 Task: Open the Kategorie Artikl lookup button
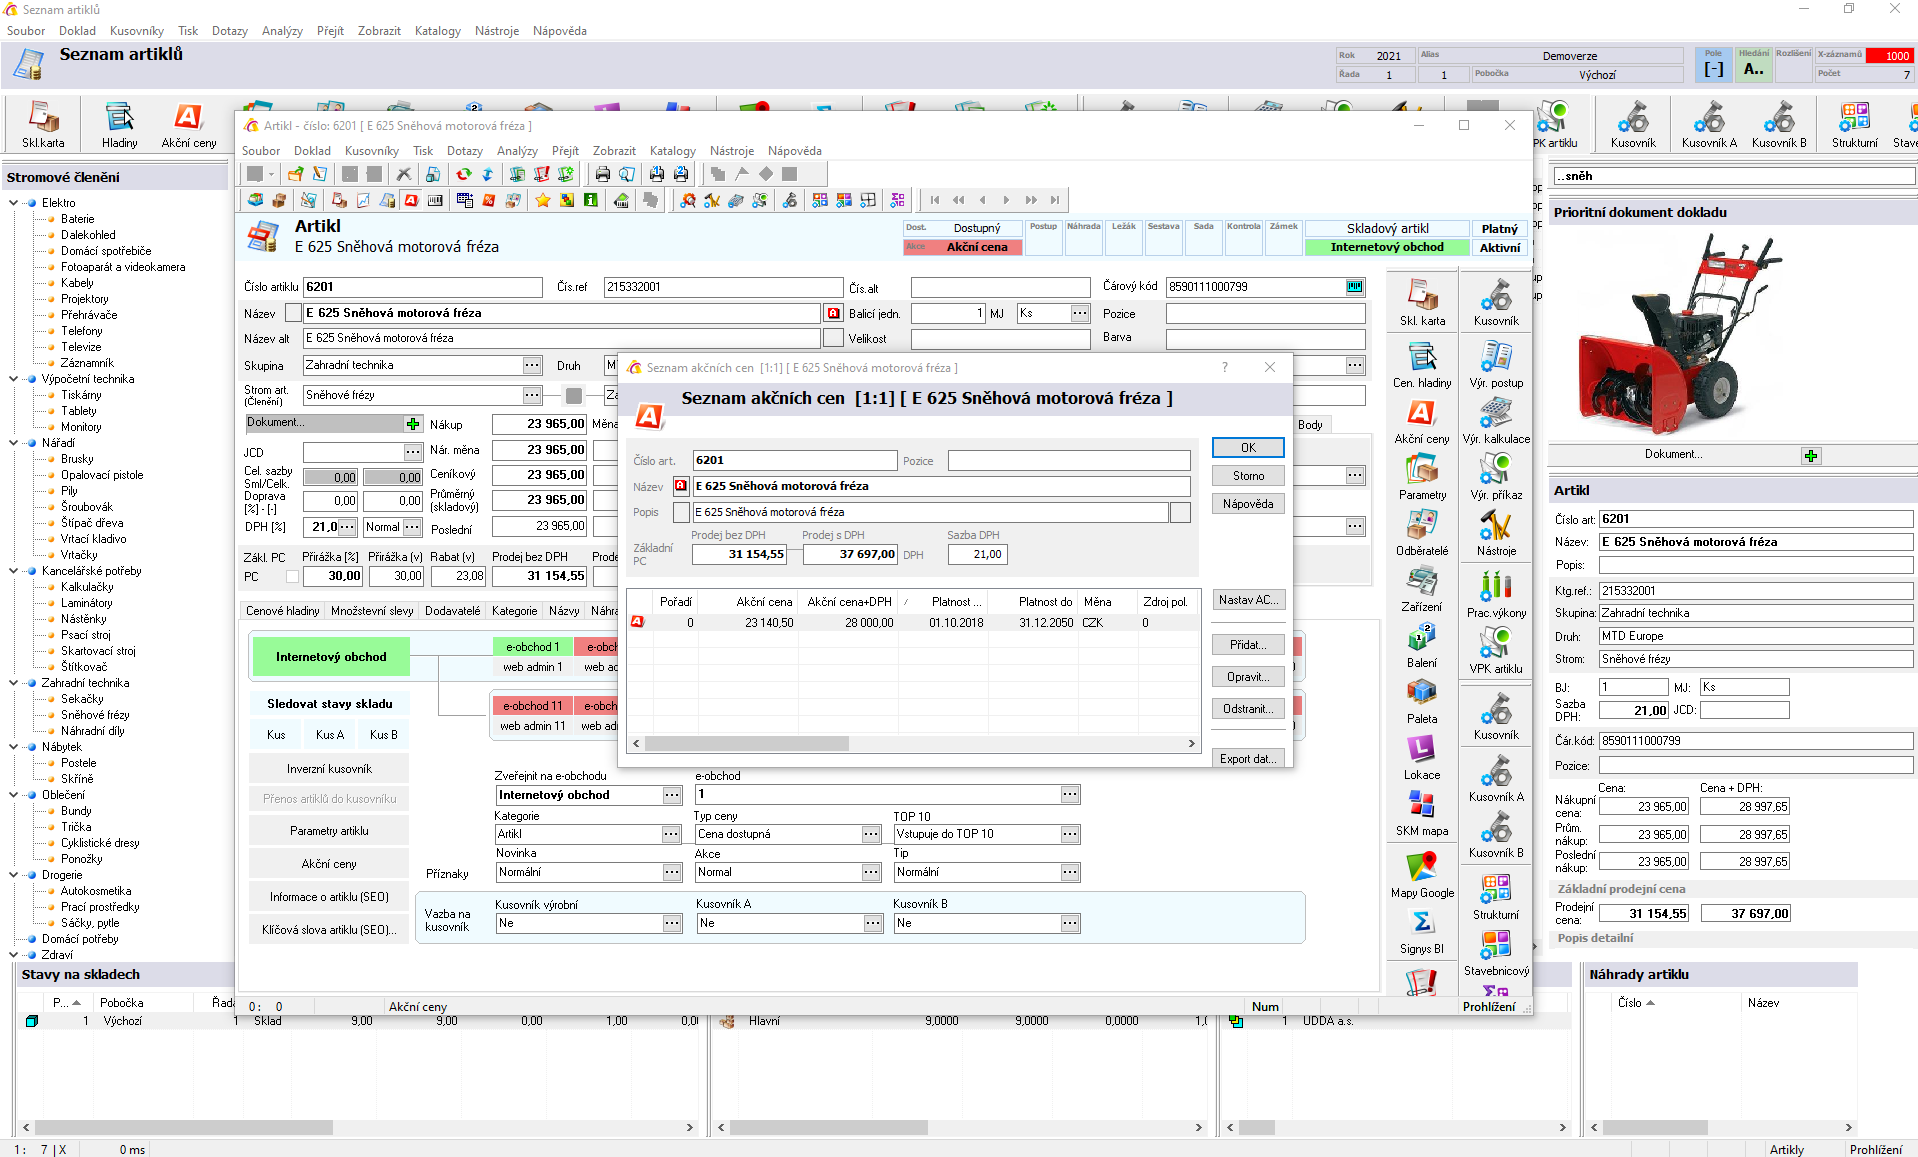coord(671,834)
